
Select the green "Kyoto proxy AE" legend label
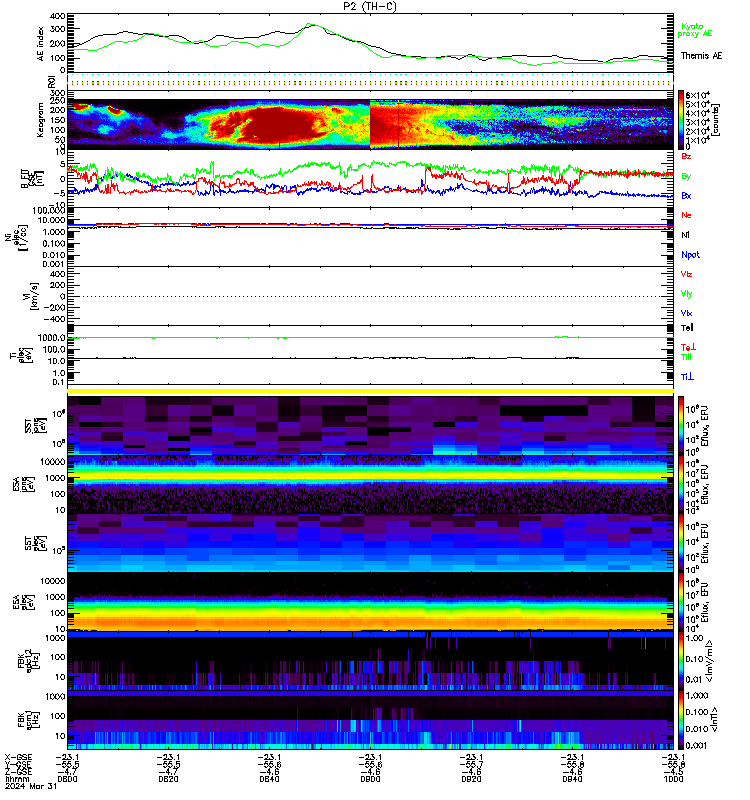694,30
